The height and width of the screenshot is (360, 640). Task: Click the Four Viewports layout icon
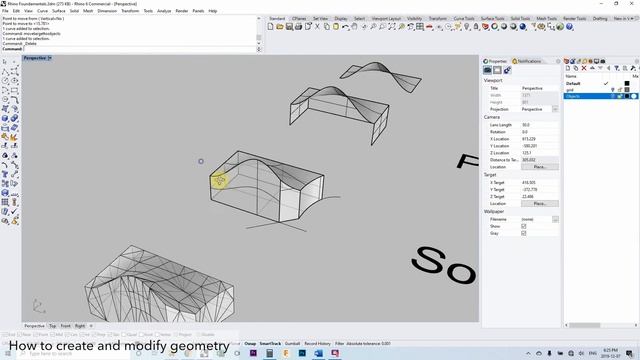point(420,27)
